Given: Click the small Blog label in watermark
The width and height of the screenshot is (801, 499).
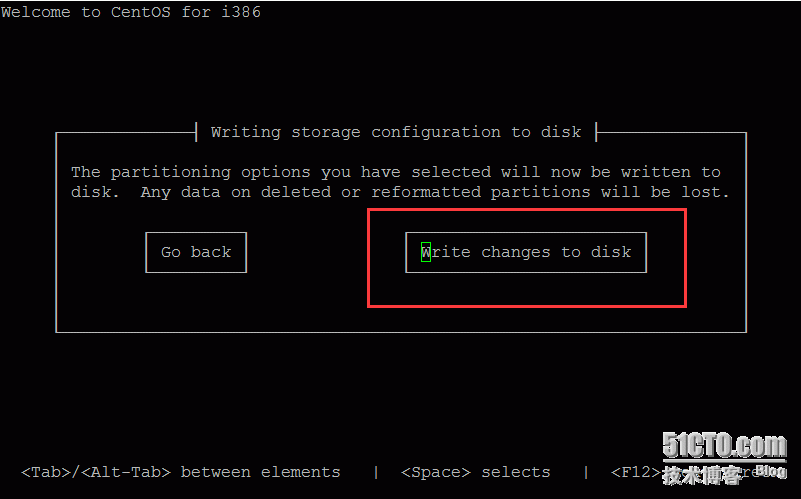Looking at the screenshot, I should pyautogui.click(x=771, y=470).
